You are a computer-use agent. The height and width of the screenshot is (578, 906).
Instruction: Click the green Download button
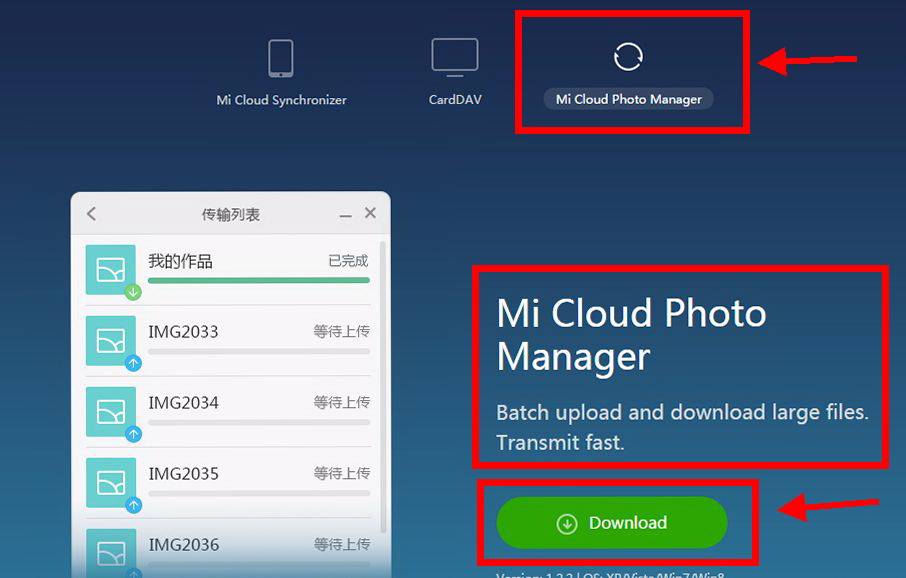tap(612, 523)
